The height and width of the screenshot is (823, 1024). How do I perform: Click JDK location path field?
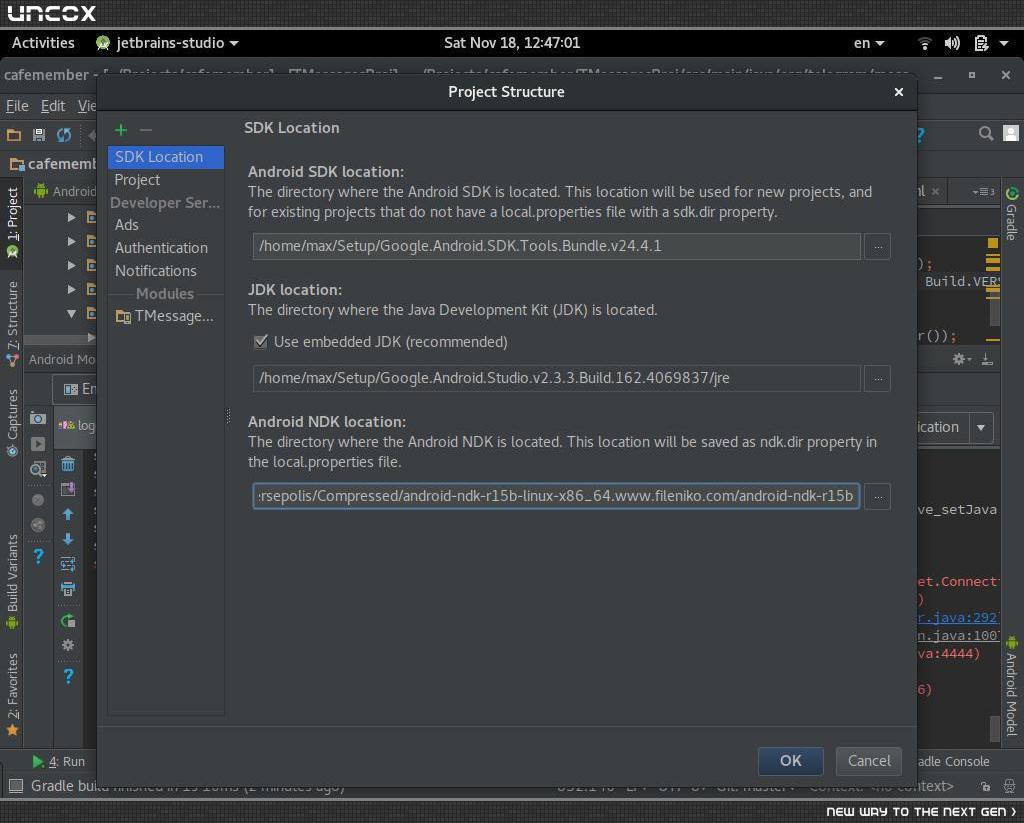click(556, 378)
